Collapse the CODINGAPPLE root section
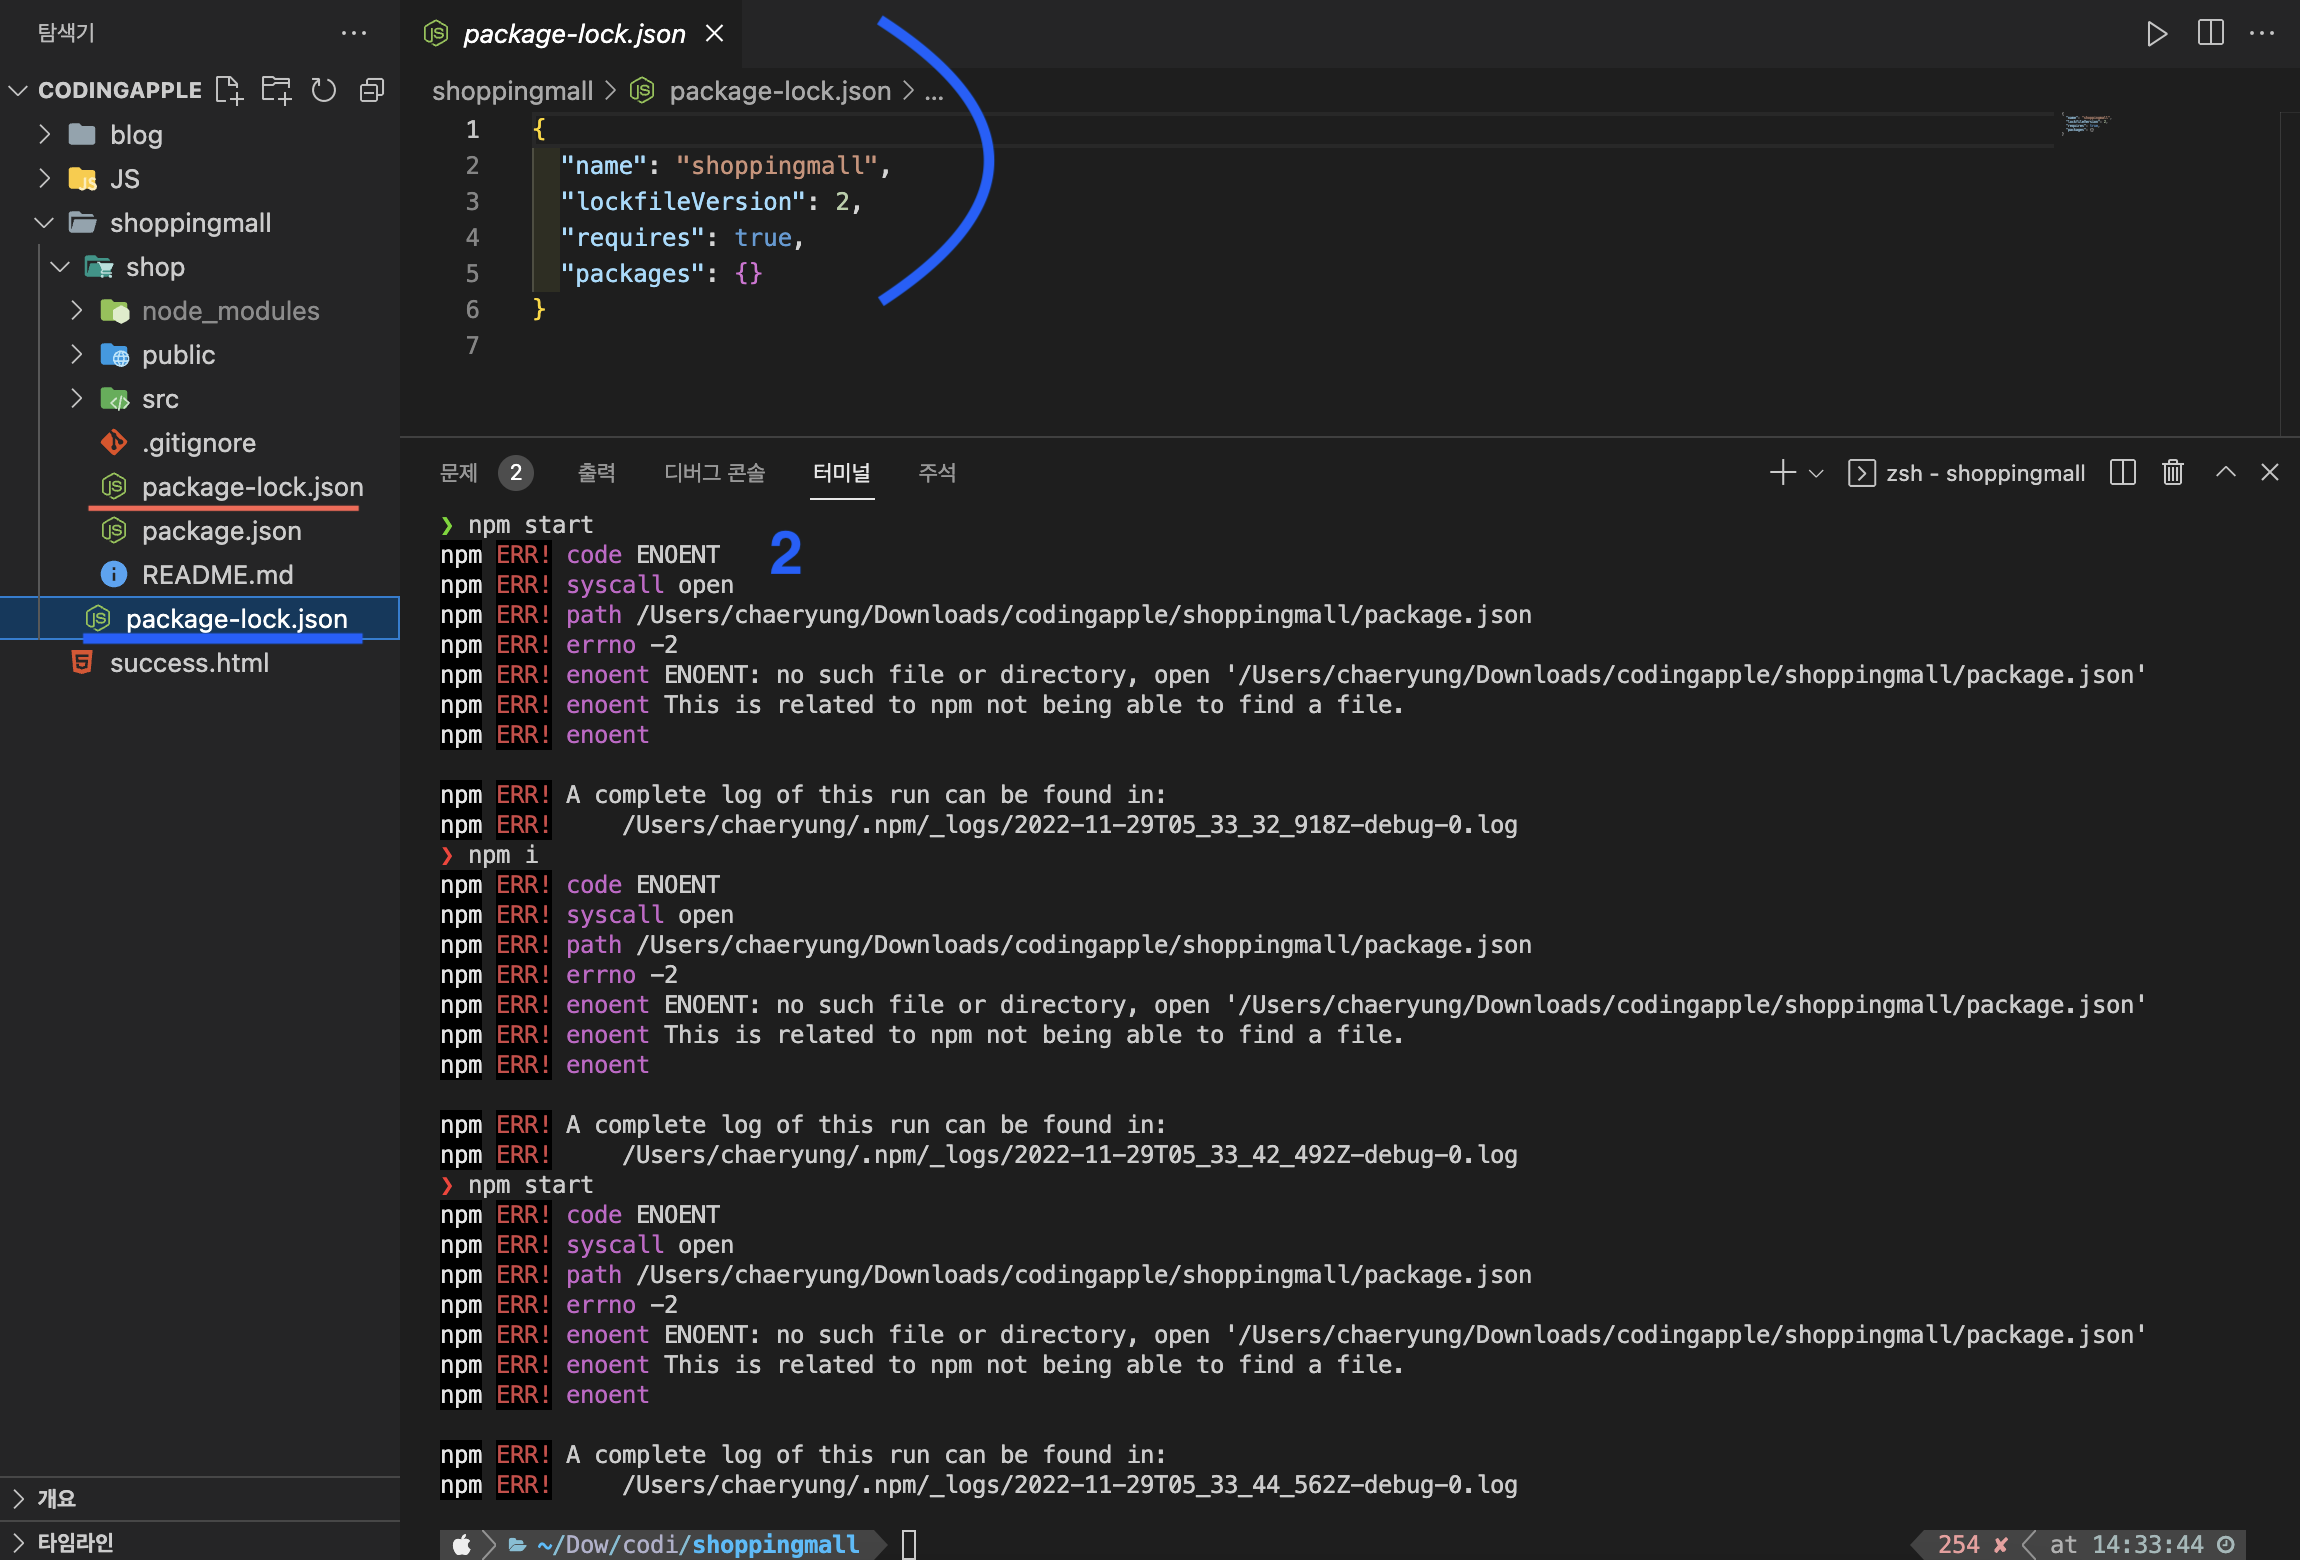Screen dimensions: 2300x1560 18,90
